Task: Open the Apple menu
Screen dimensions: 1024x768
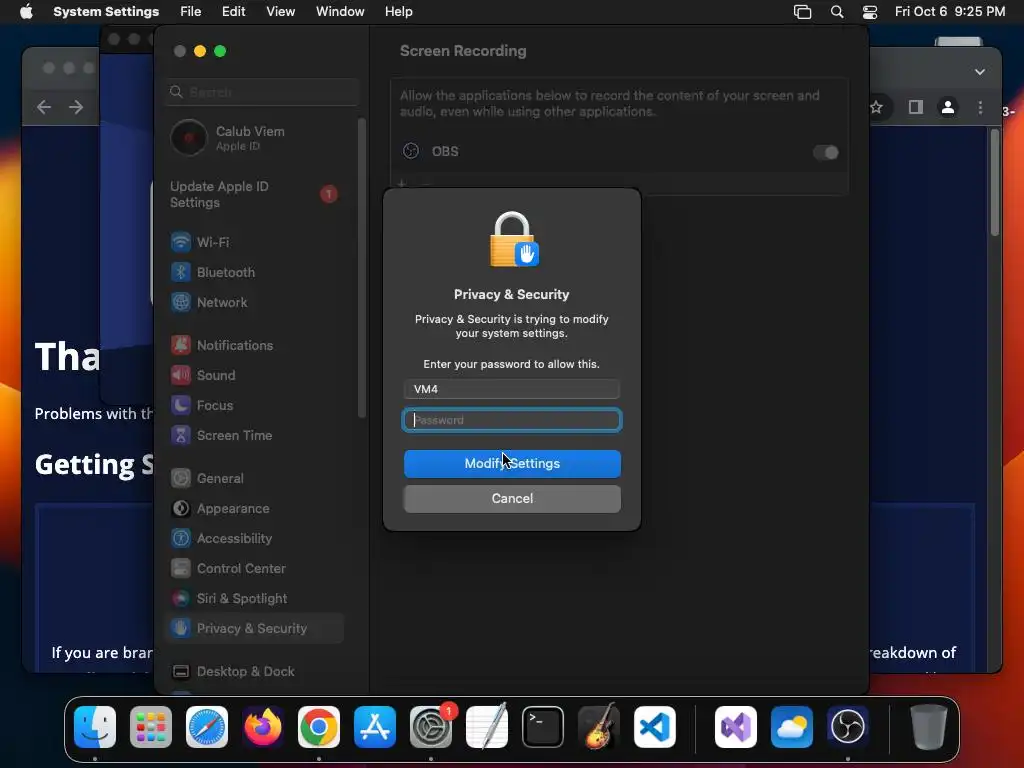Action: coord(26,12)
